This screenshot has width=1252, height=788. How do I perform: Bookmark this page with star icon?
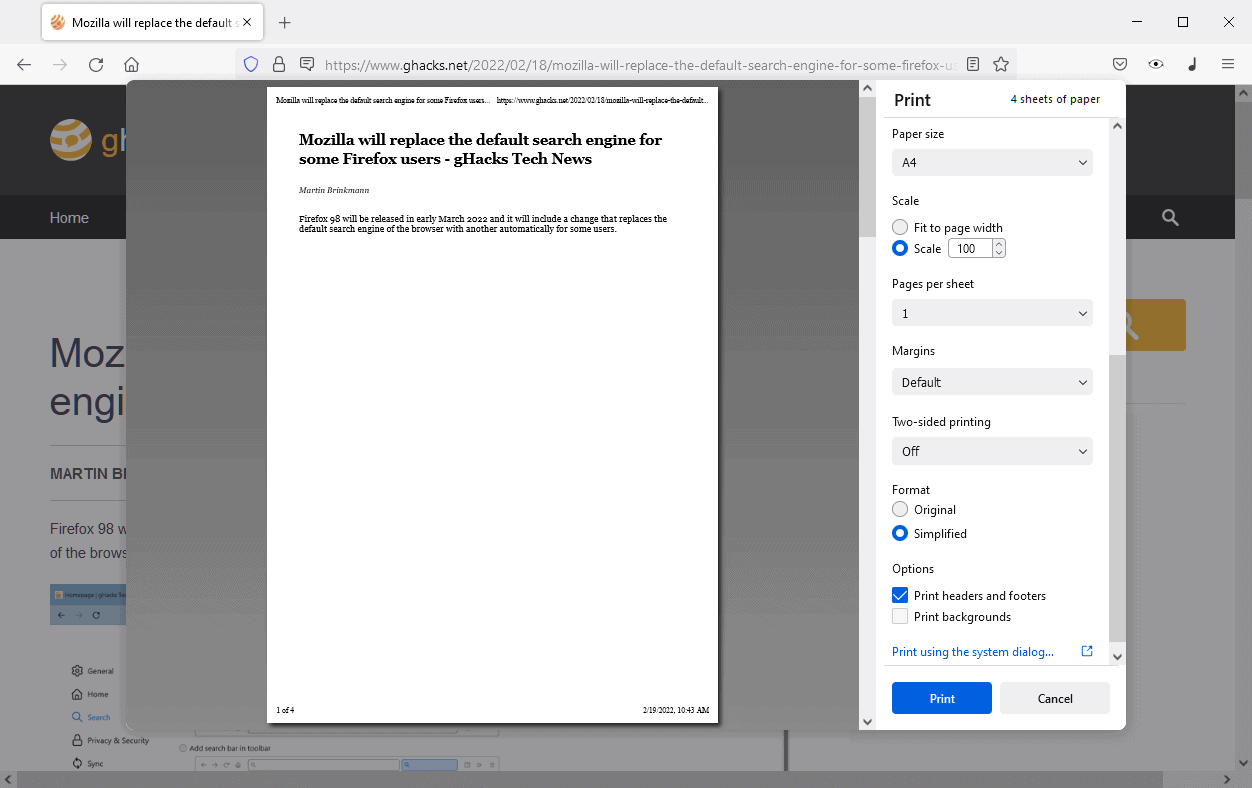[x=1000, y=64]
